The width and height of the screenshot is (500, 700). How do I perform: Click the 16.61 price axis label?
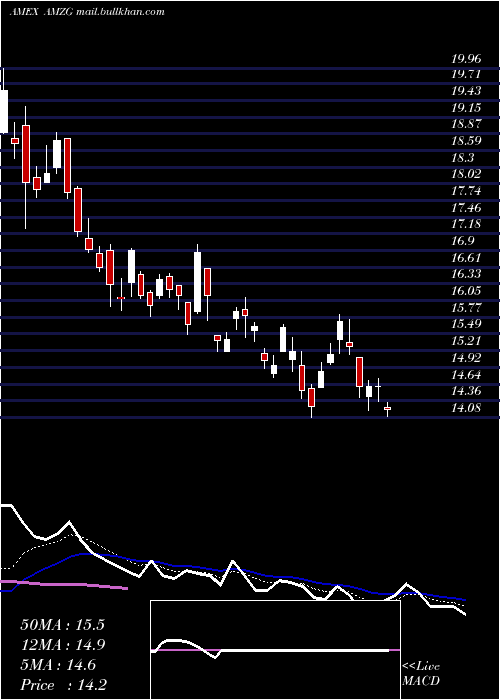pyautogui.click(x=467, y=258)
